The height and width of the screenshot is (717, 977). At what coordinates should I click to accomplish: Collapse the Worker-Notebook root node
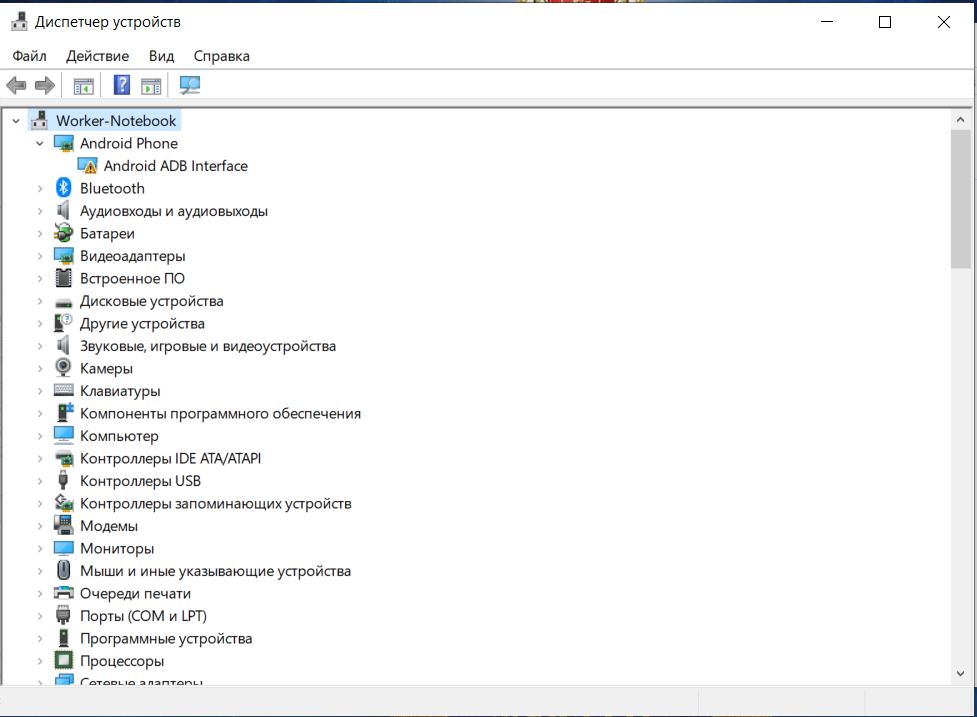pyautogui.click(x=16, y=121)
